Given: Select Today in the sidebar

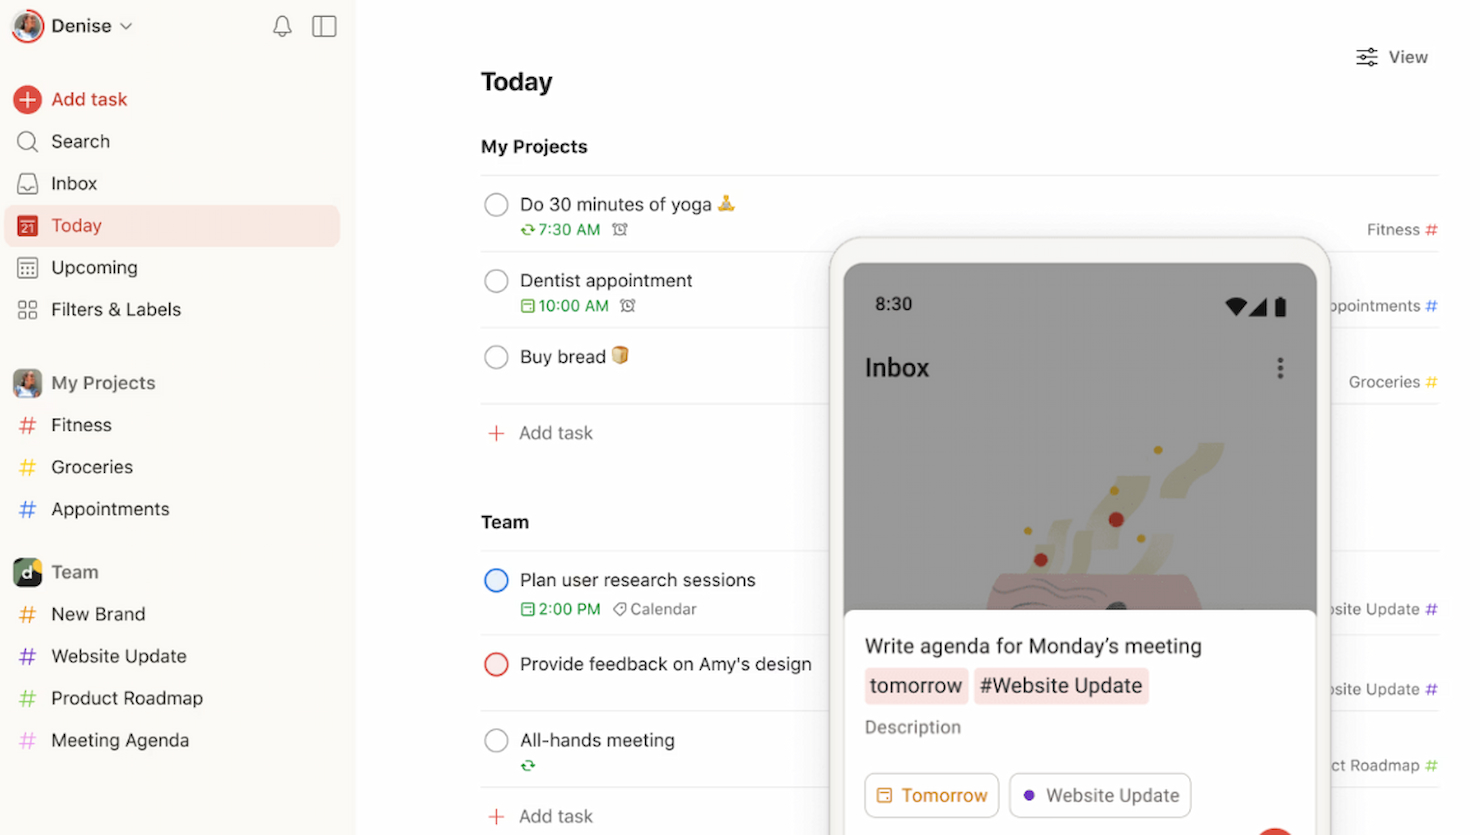Looking at the screenshot, I should pos(172,226).
